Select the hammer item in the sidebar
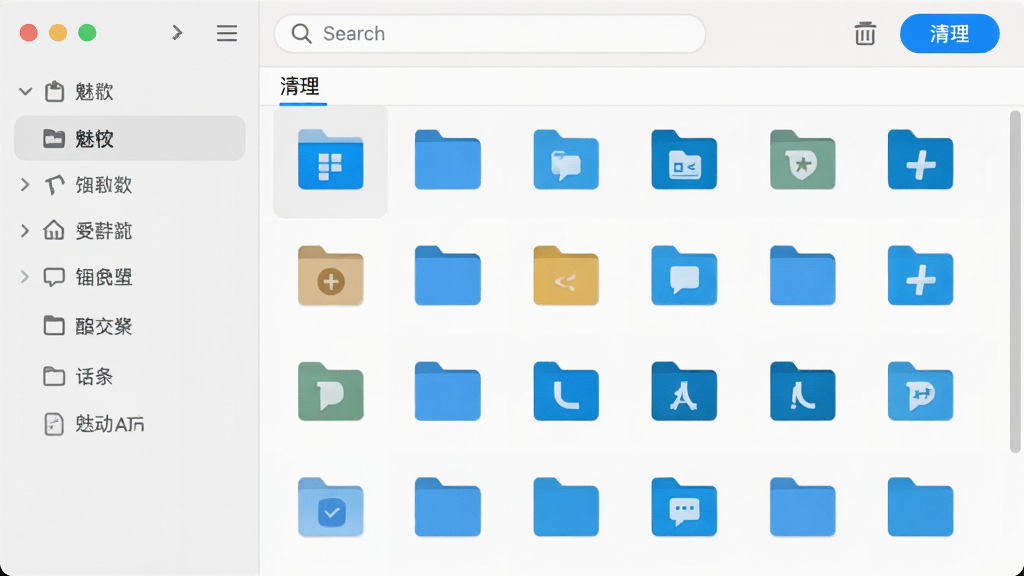This screenshot has height=576, width=1024. [130, 185]
